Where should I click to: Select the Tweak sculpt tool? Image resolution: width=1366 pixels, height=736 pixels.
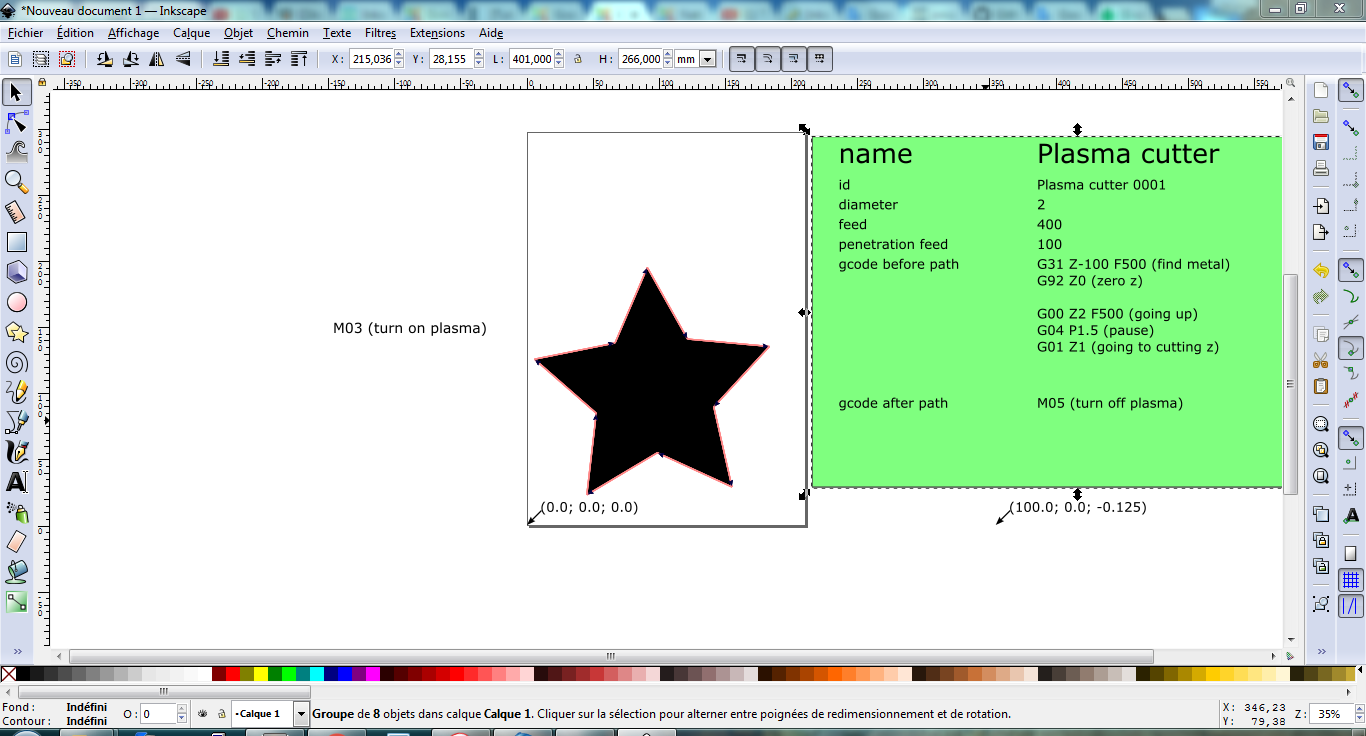coord(16,152)
